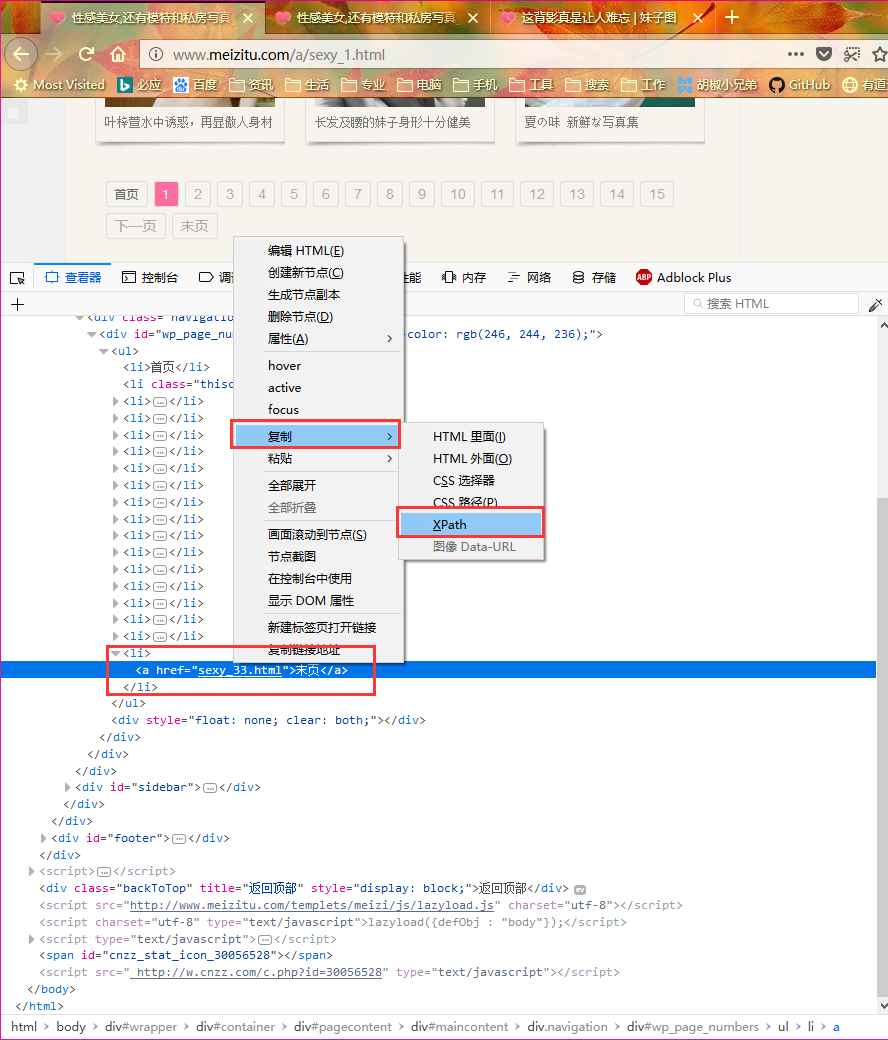Open the 粘贴 paste submenu
Image resolution: width=888 pixels, height=1040 pixels.
[x=318, y=458]
